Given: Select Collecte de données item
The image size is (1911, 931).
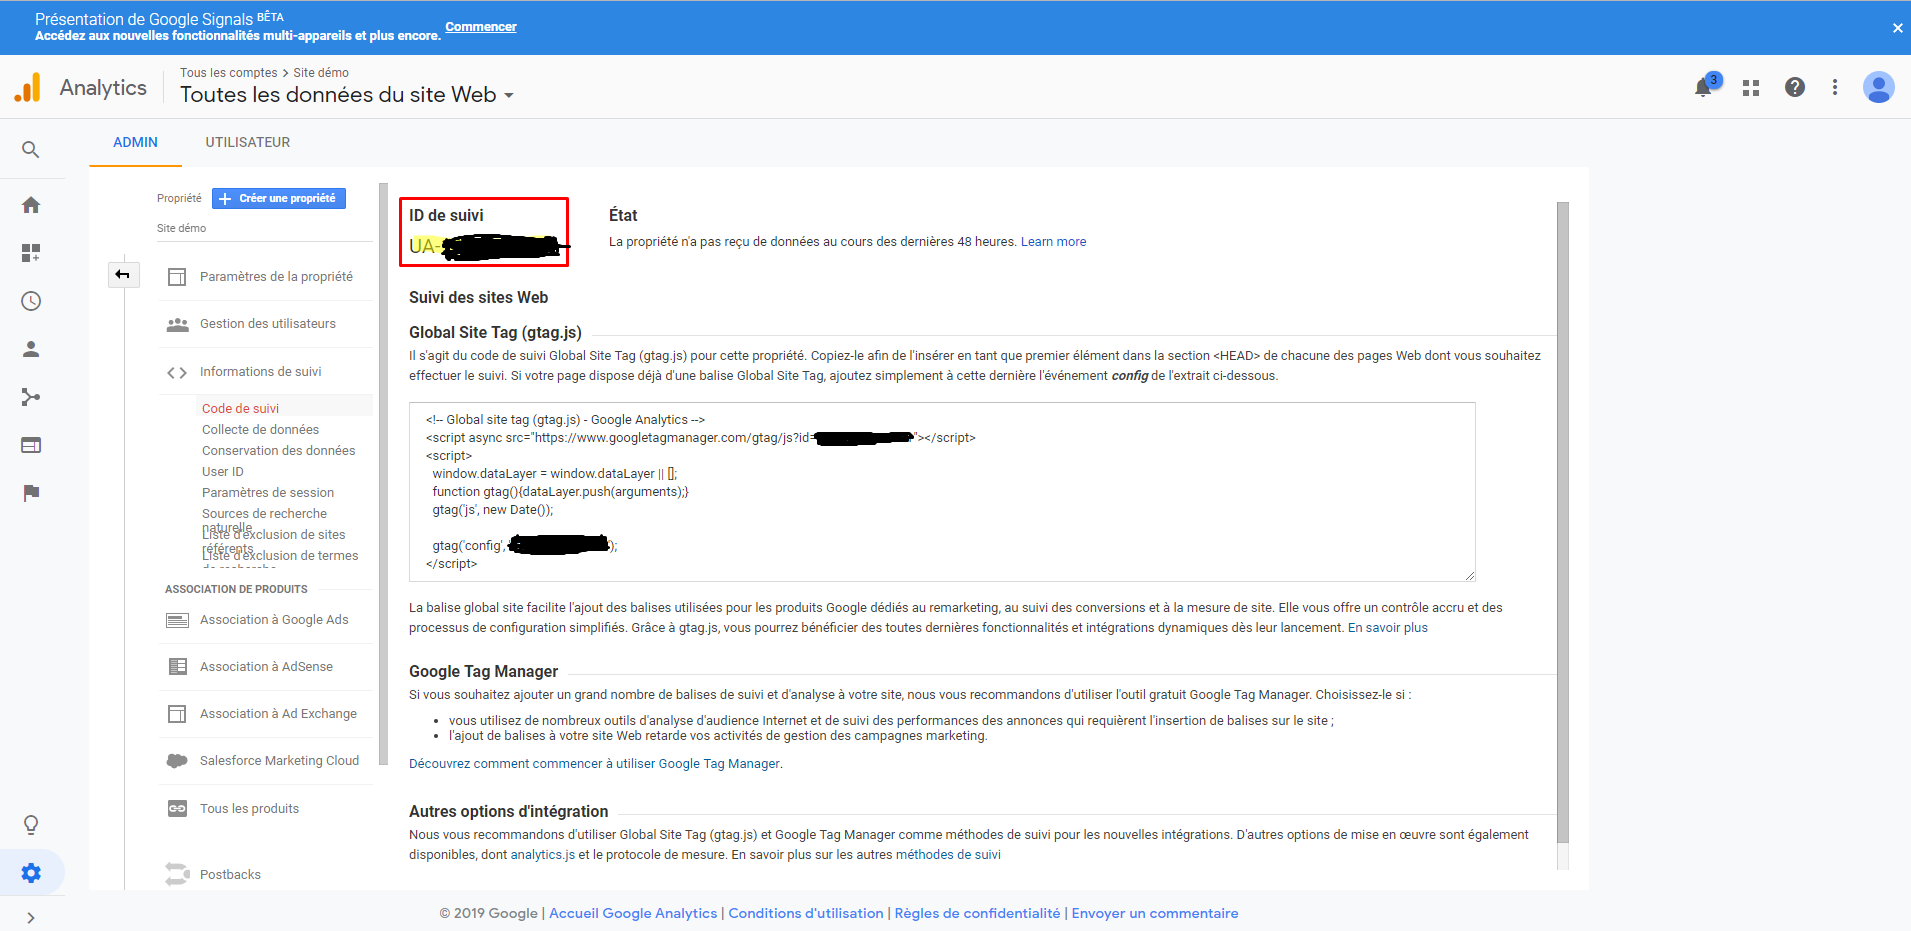Looking at the screenshot, I should [260, 430].
